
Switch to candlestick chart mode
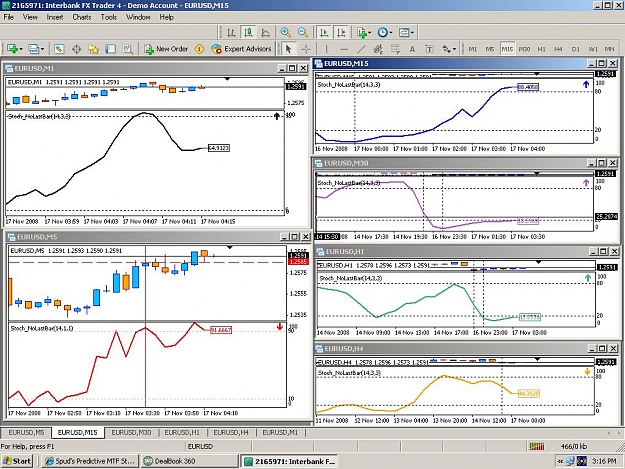pos(248,32)
